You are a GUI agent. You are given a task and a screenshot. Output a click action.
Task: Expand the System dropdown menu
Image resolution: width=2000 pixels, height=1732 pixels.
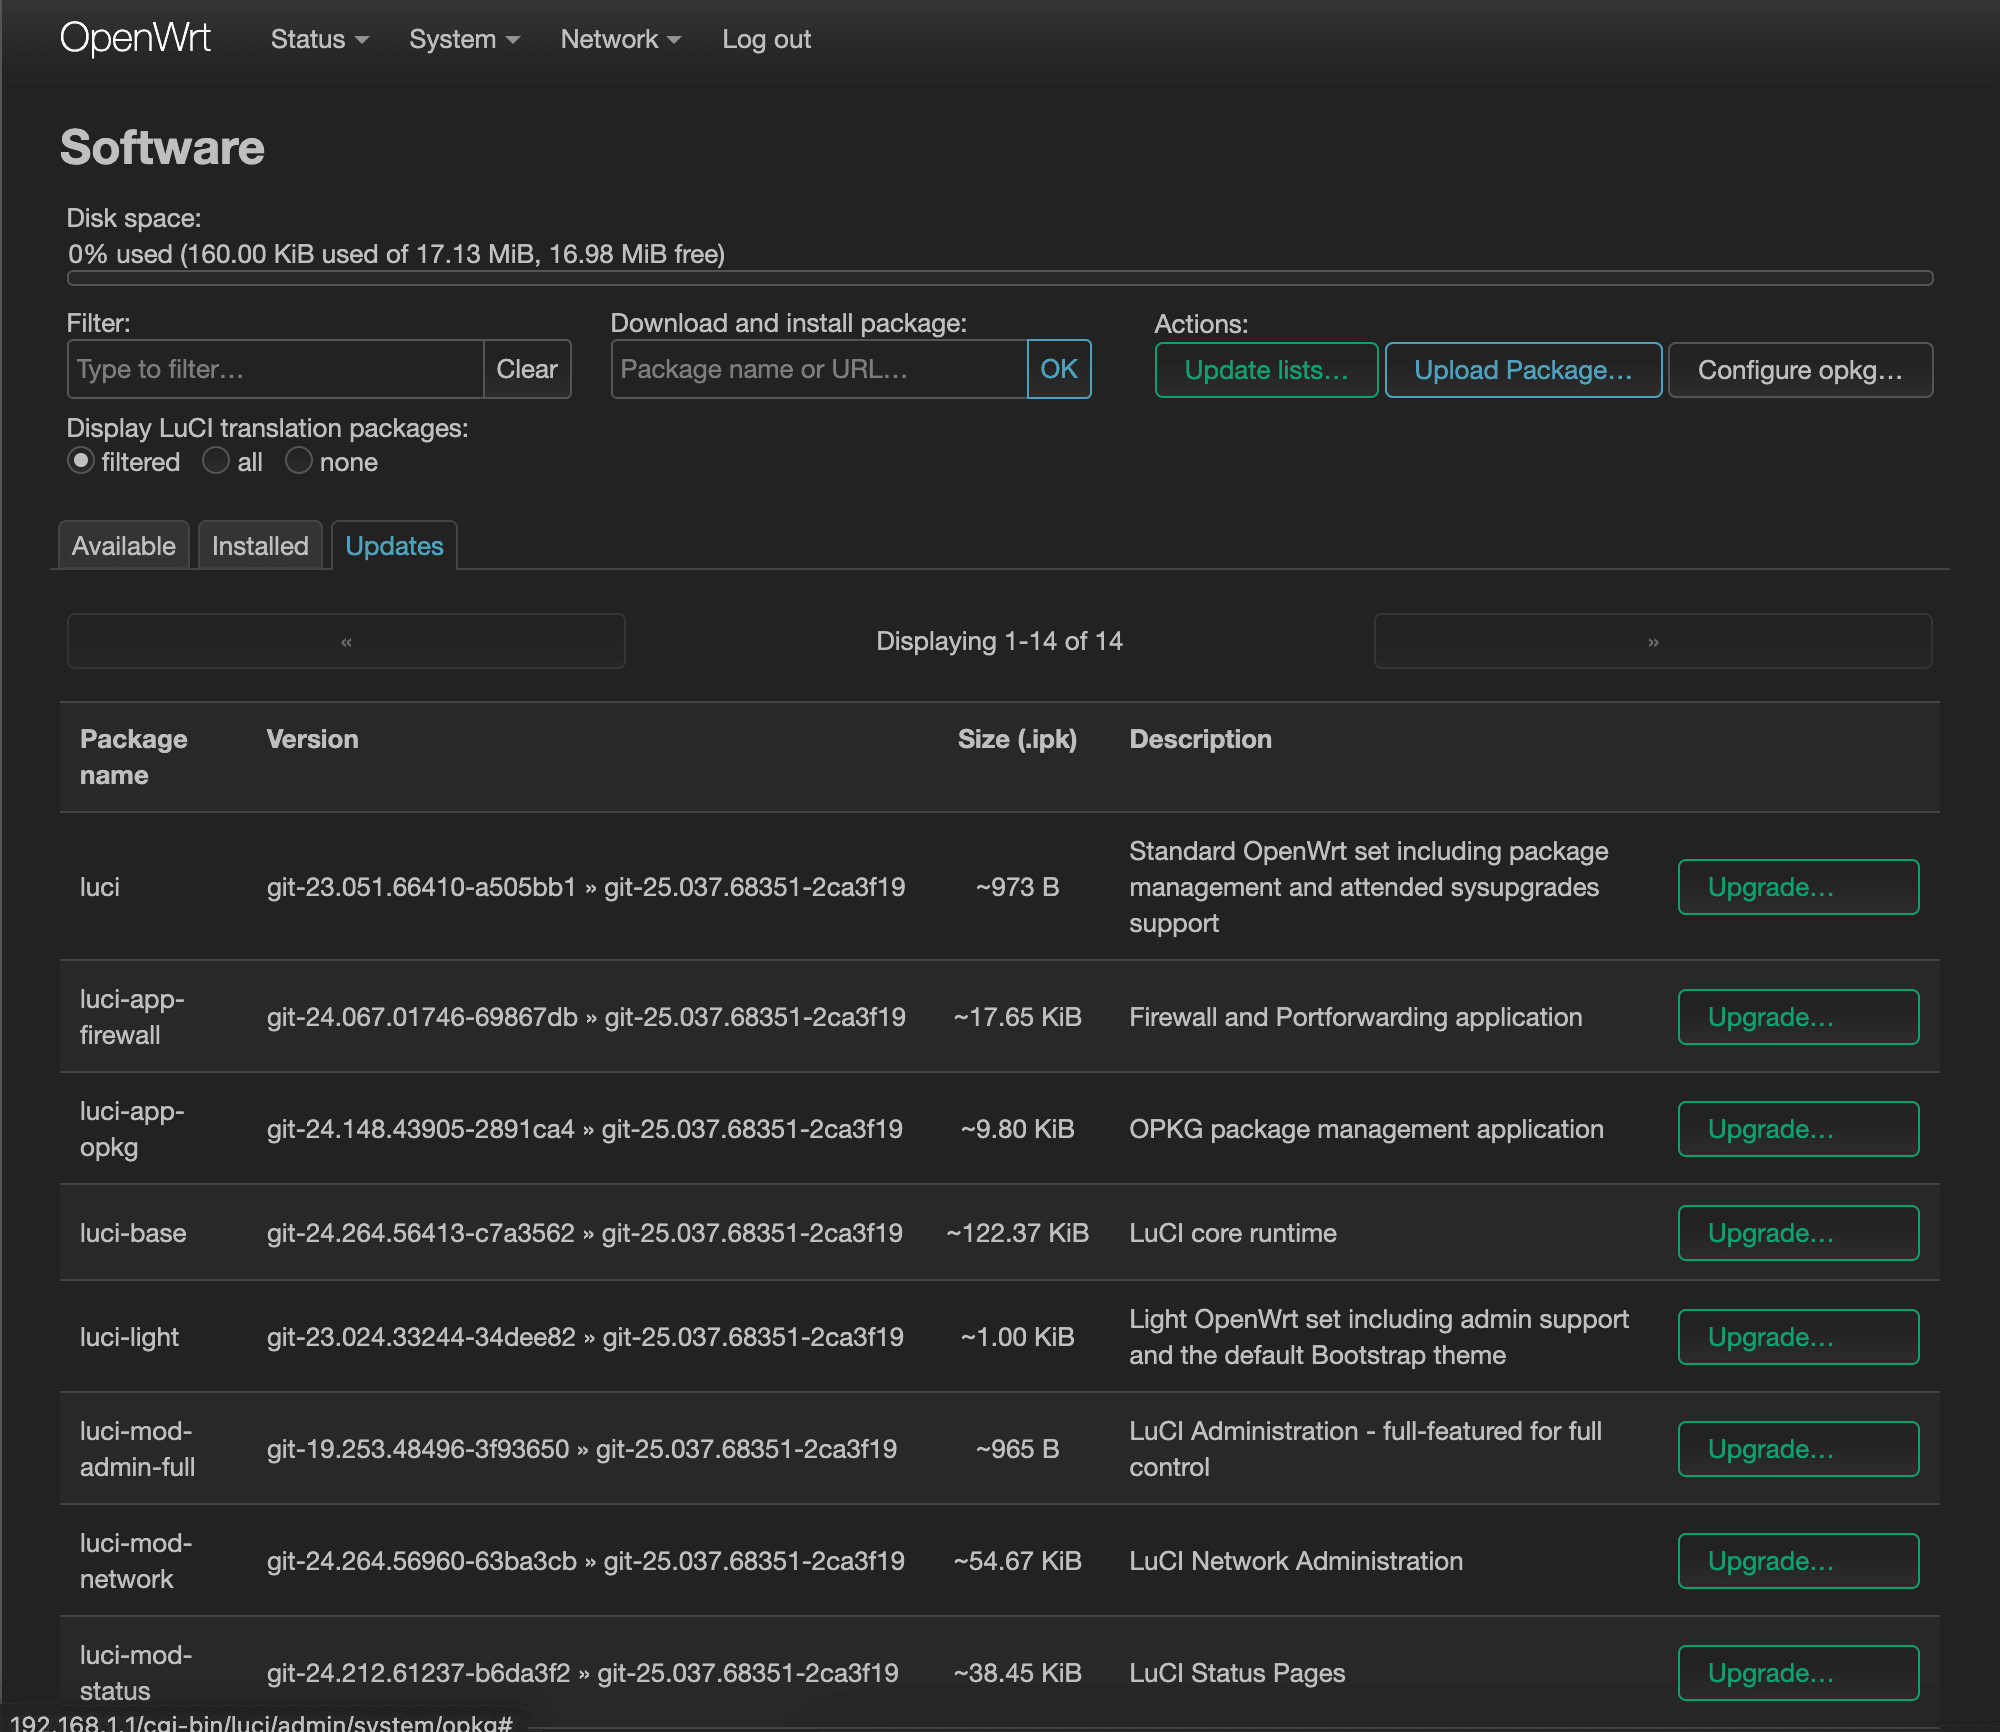(464, 39)
